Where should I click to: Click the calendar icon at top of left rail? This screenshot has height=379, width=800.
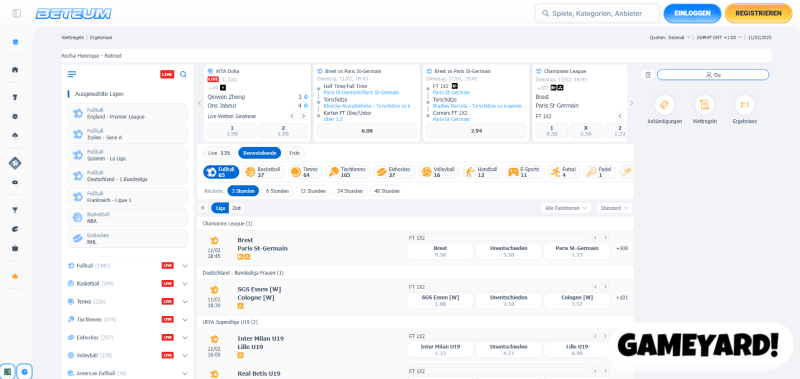pyautogui.click(x=15, y=42)
